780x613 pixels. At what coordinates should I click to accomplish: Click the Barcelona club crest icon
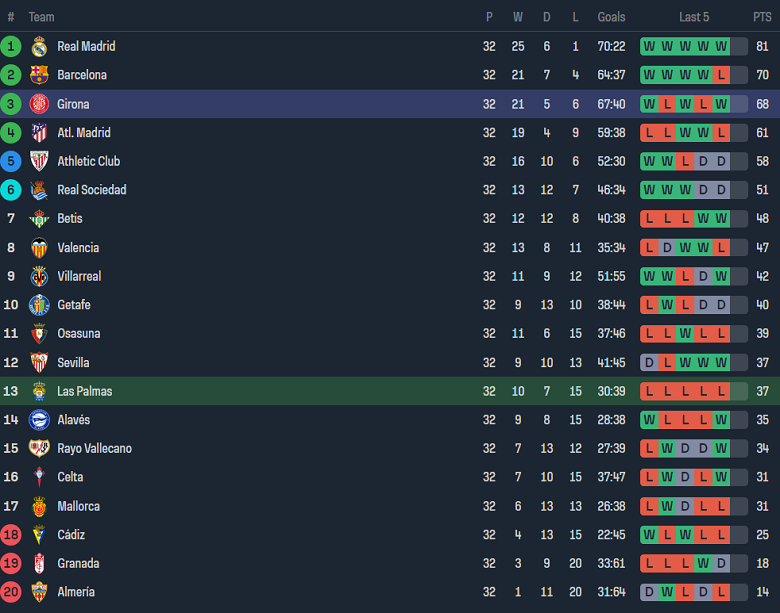(x=39, y=75)
